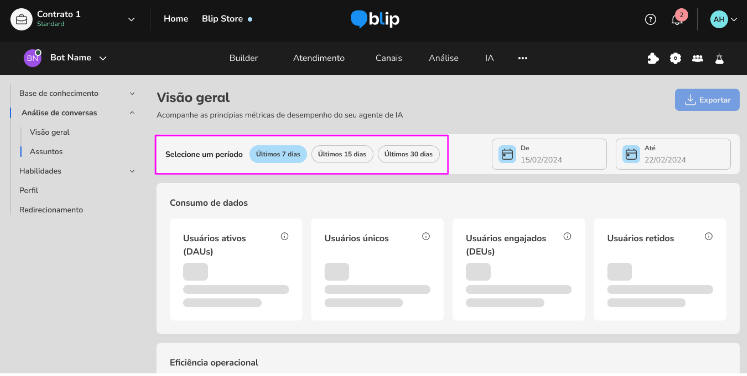747x376 pixels.
Task: Collapse Análise de conversas section
Action: (x=132, y=113)
